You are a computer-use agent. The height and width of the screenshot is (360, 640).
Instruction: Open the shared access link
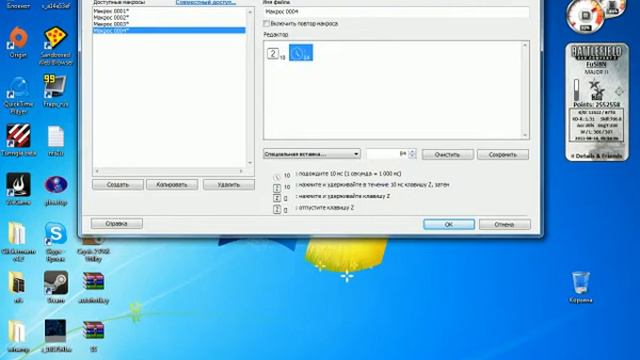(x=206, y=2)
